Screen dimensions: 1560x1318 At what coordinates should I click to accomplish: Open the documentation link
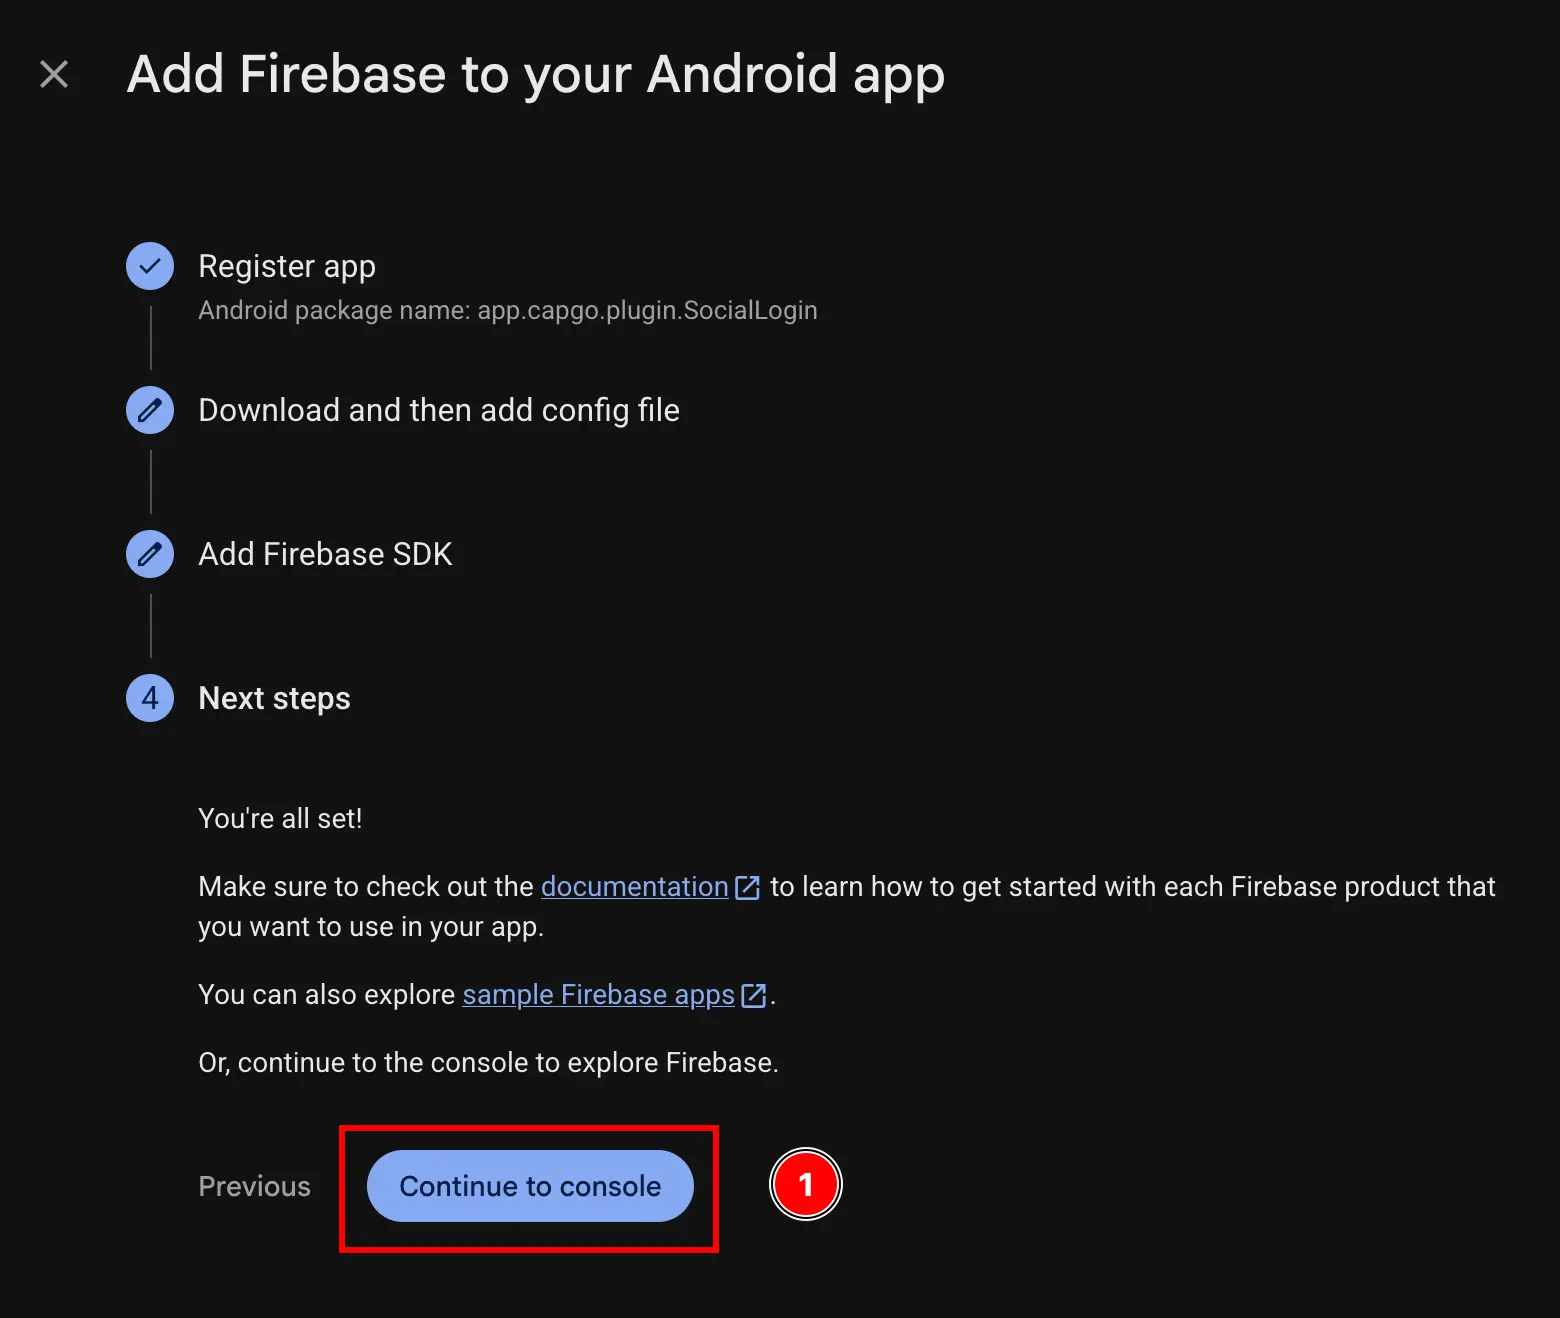click(634, 887)
